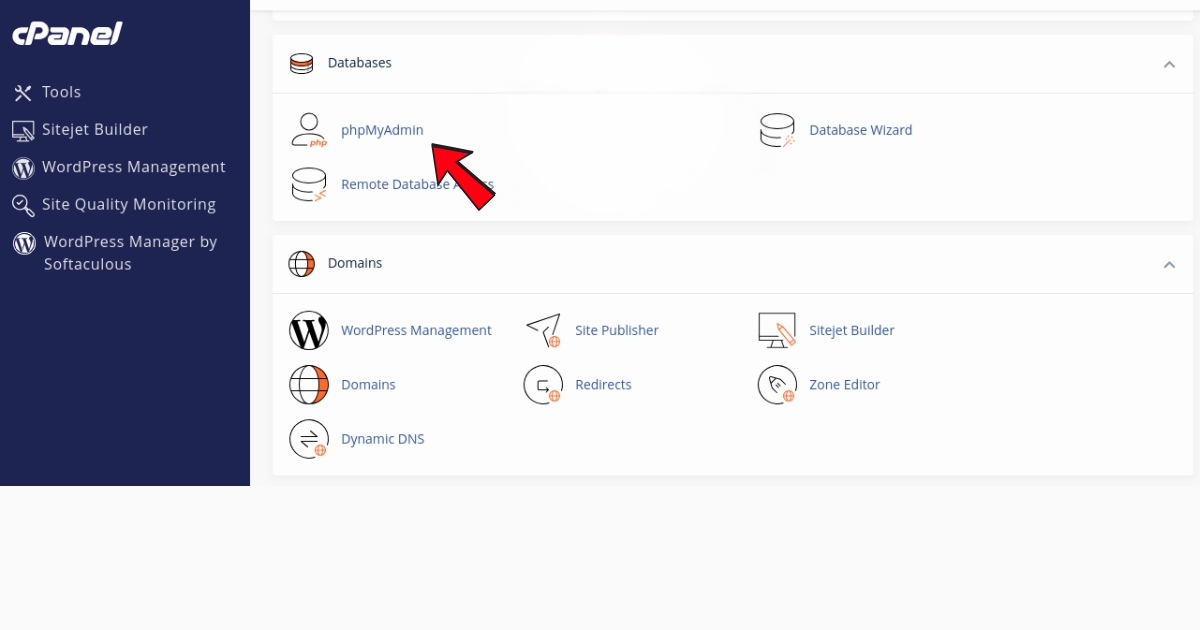Click the Remote Database Access icon
Screen dimensions: 1200x630
coord(309,185)
